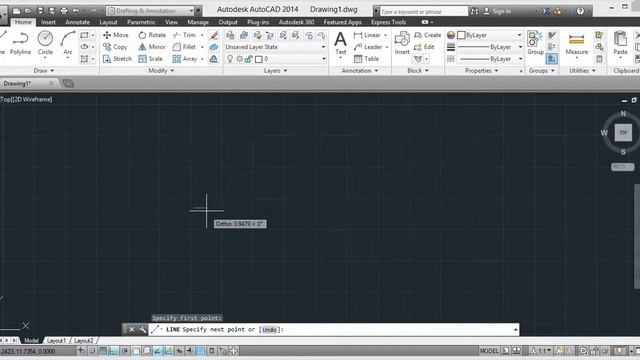Click the Leader annotation tool
Image resolution: width=640 pixels, height=360 pixels.
[x=368, y=47]
